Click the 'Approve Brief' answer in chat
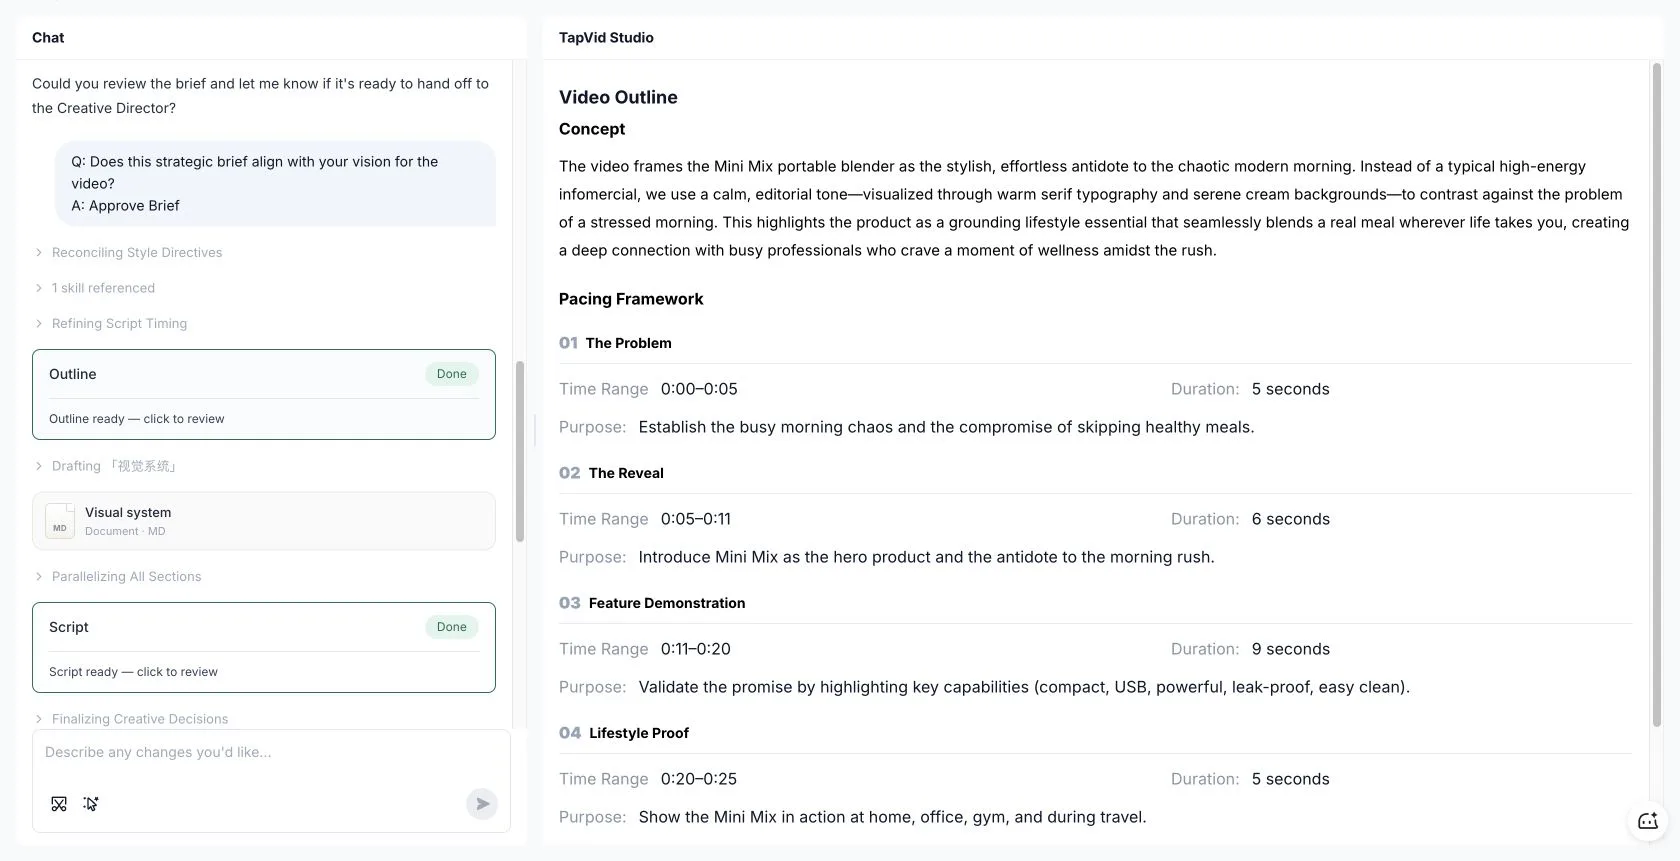Image resolution: width=1680 pixels, height=861 pixels. [x=134, y=206]
